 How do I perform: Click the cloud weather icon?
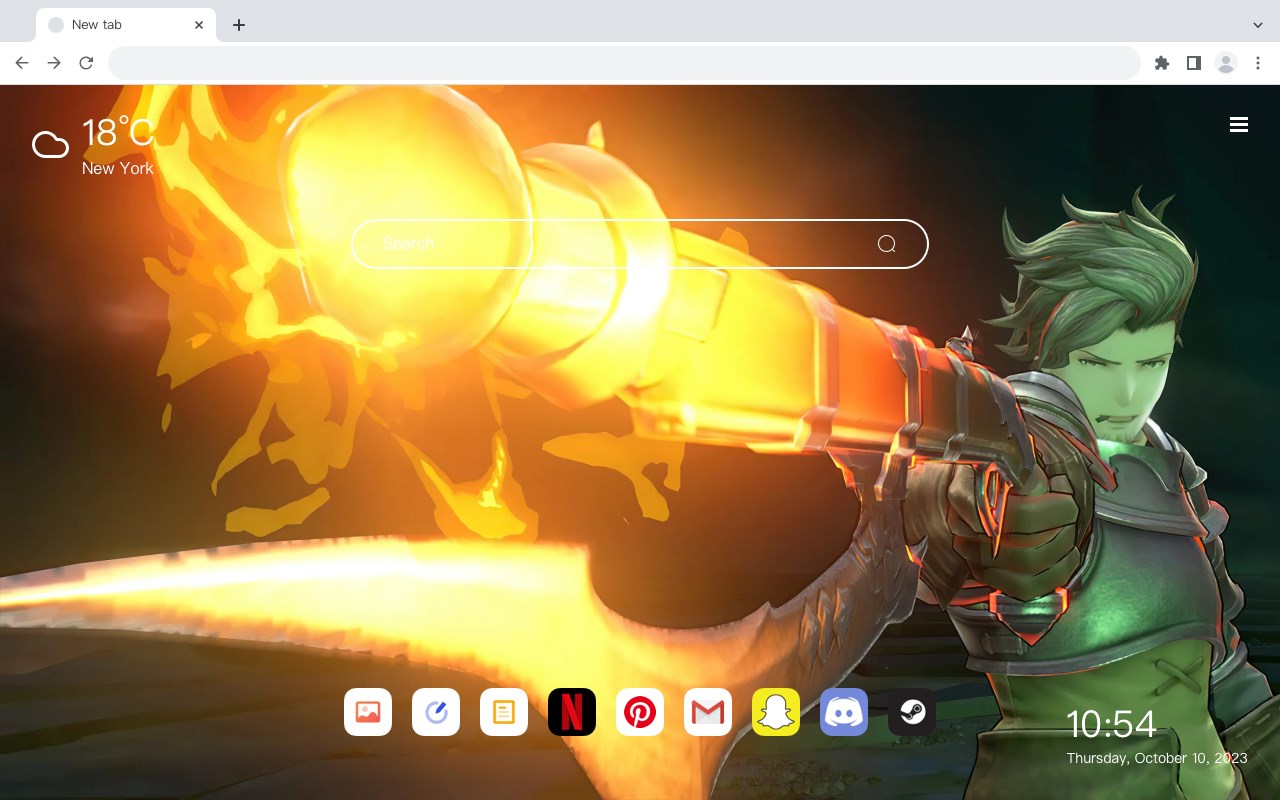pyautogui.click(x=50, y=145)
